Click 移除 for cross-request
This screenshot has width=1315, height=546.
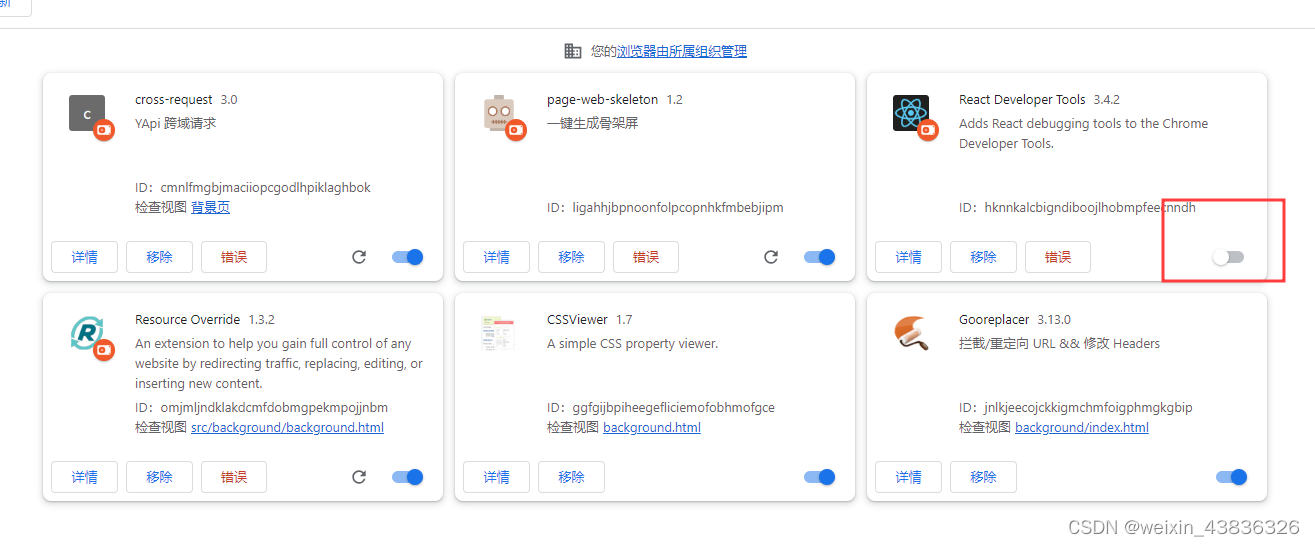tap(159, 257)
